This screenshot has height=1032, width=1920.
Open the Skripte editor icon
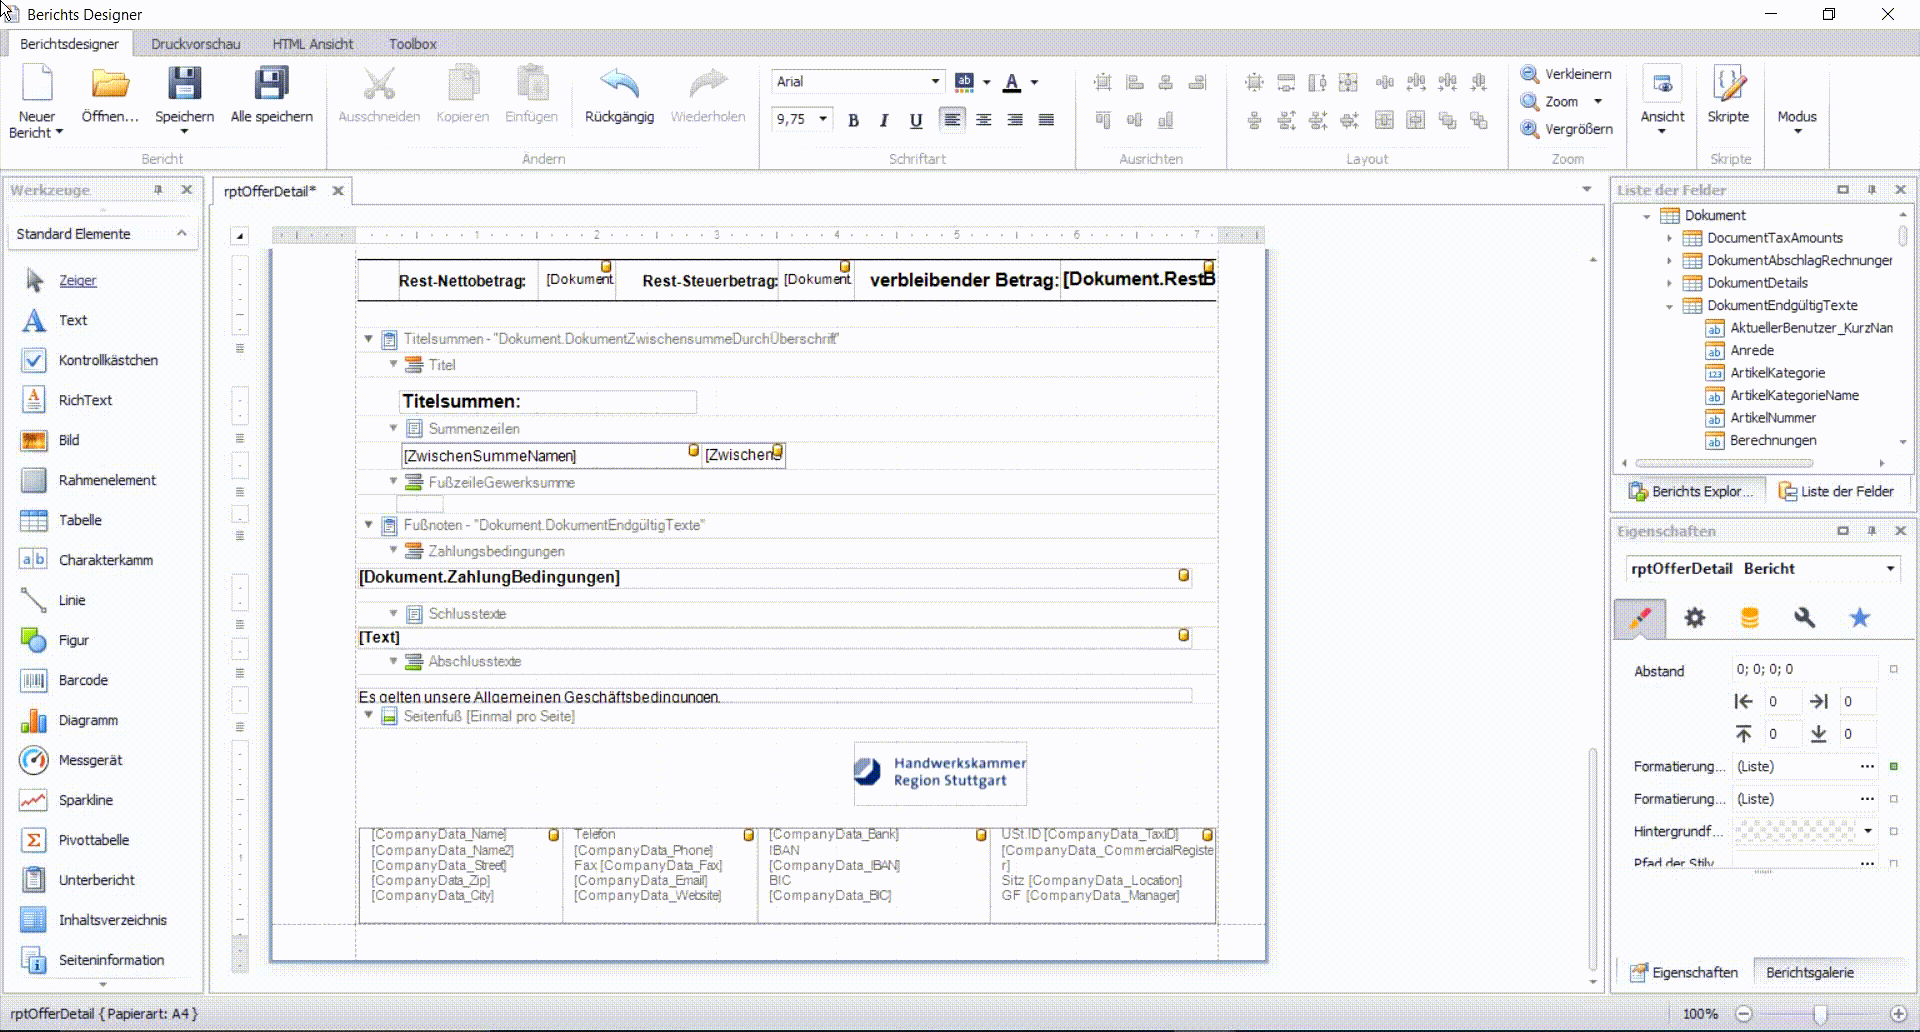tap(1728, 84)
